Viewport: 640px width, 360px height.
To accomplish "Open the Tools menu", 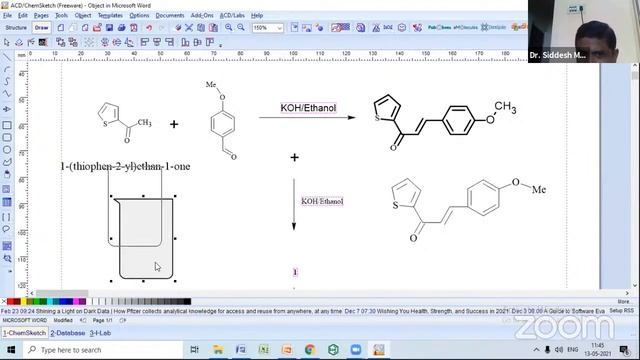I will click(x=62, y=16).
